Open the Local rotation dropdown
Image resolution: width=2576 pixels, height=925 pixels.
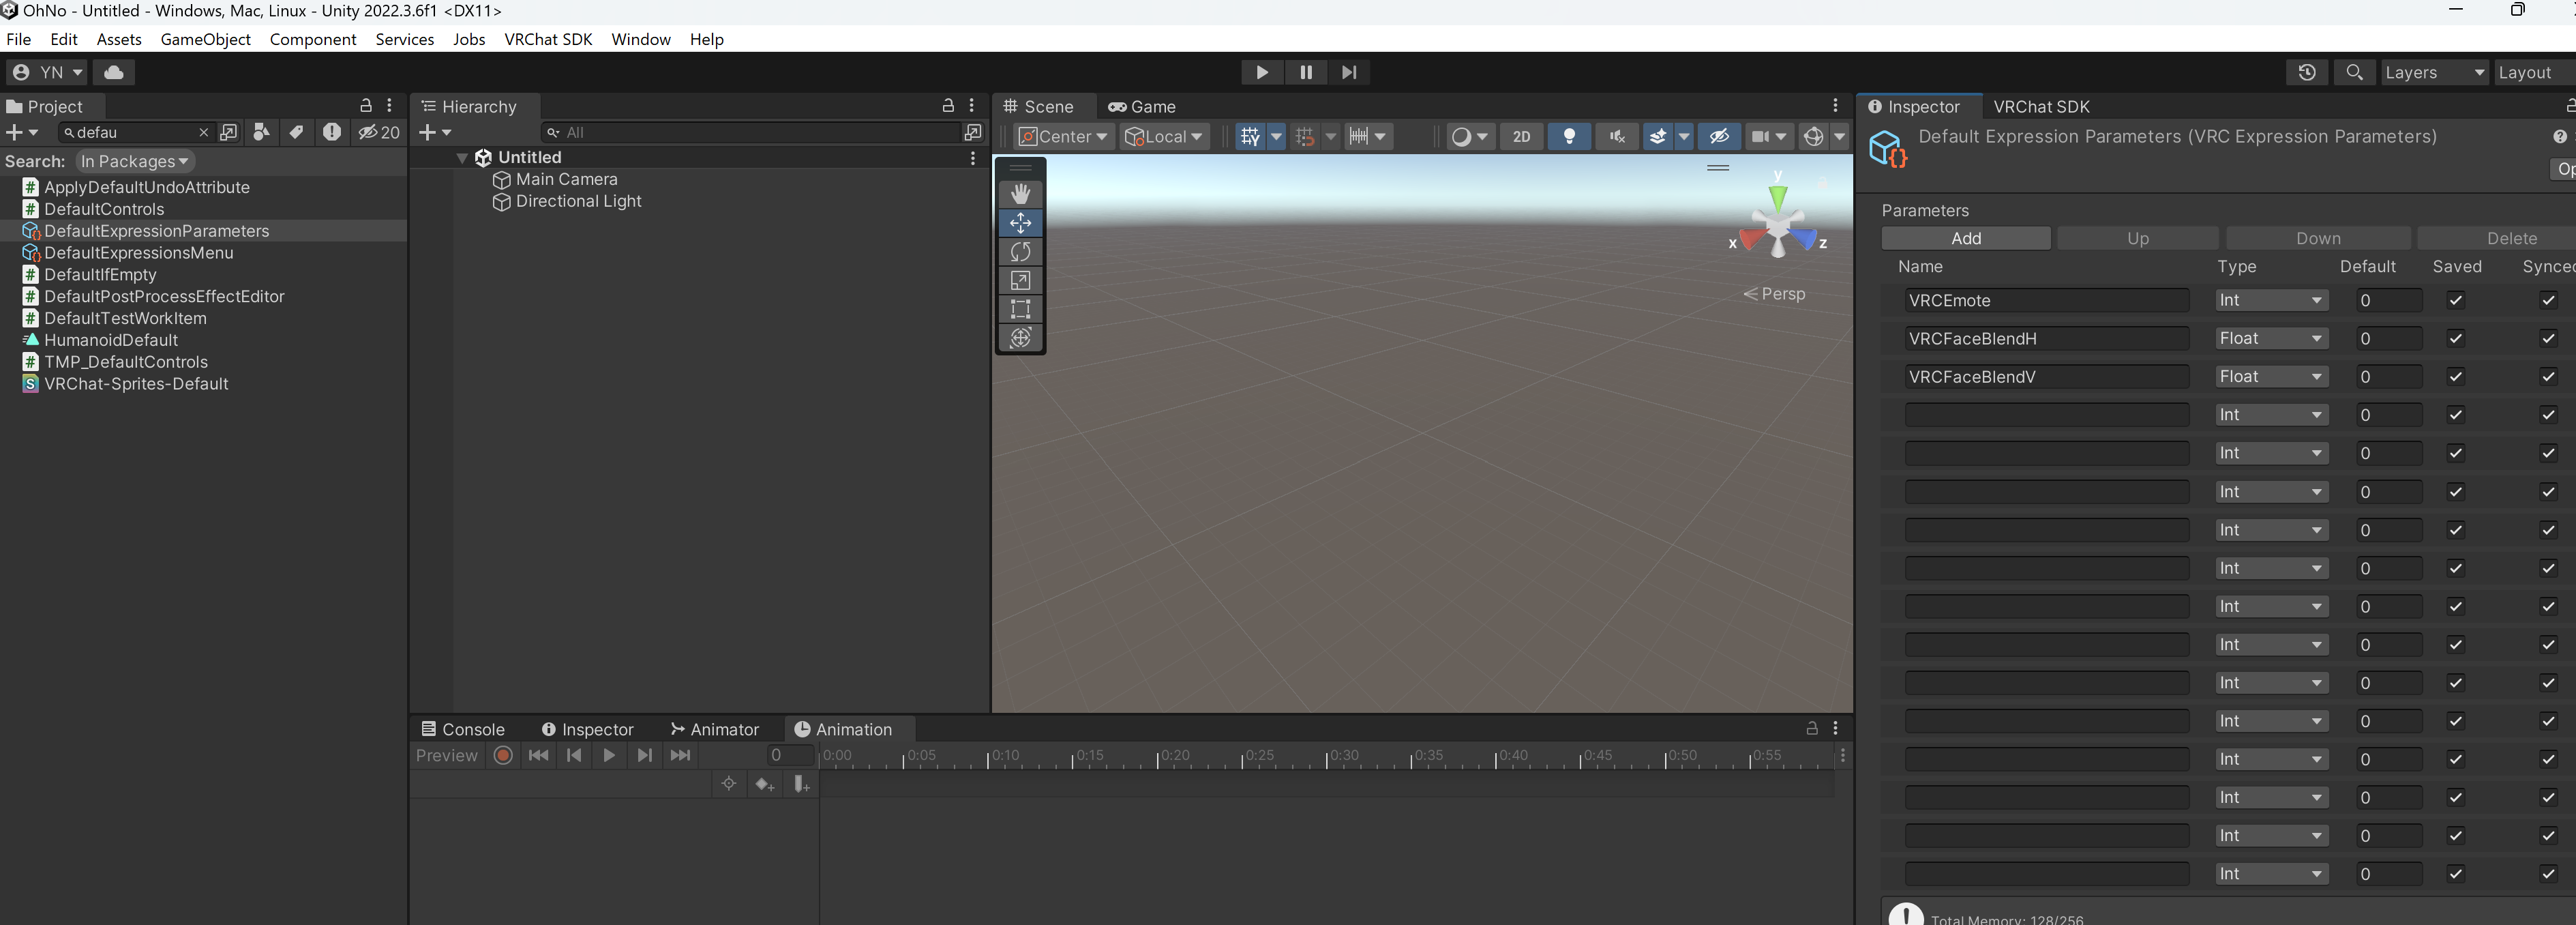(x=1165, y=136)
